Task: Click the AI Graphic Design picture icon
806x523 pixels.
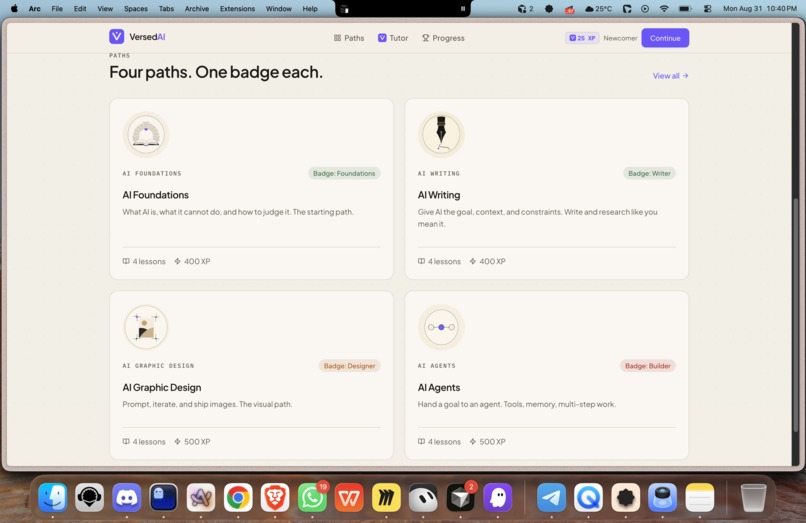Action: click(x=146, y=327)
